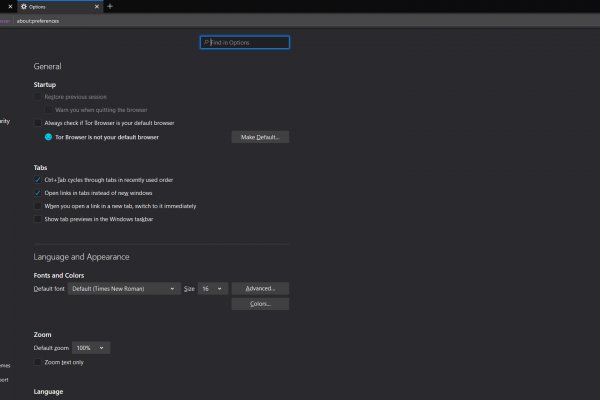Check the Zoom text only box

(x=38, y=362)
